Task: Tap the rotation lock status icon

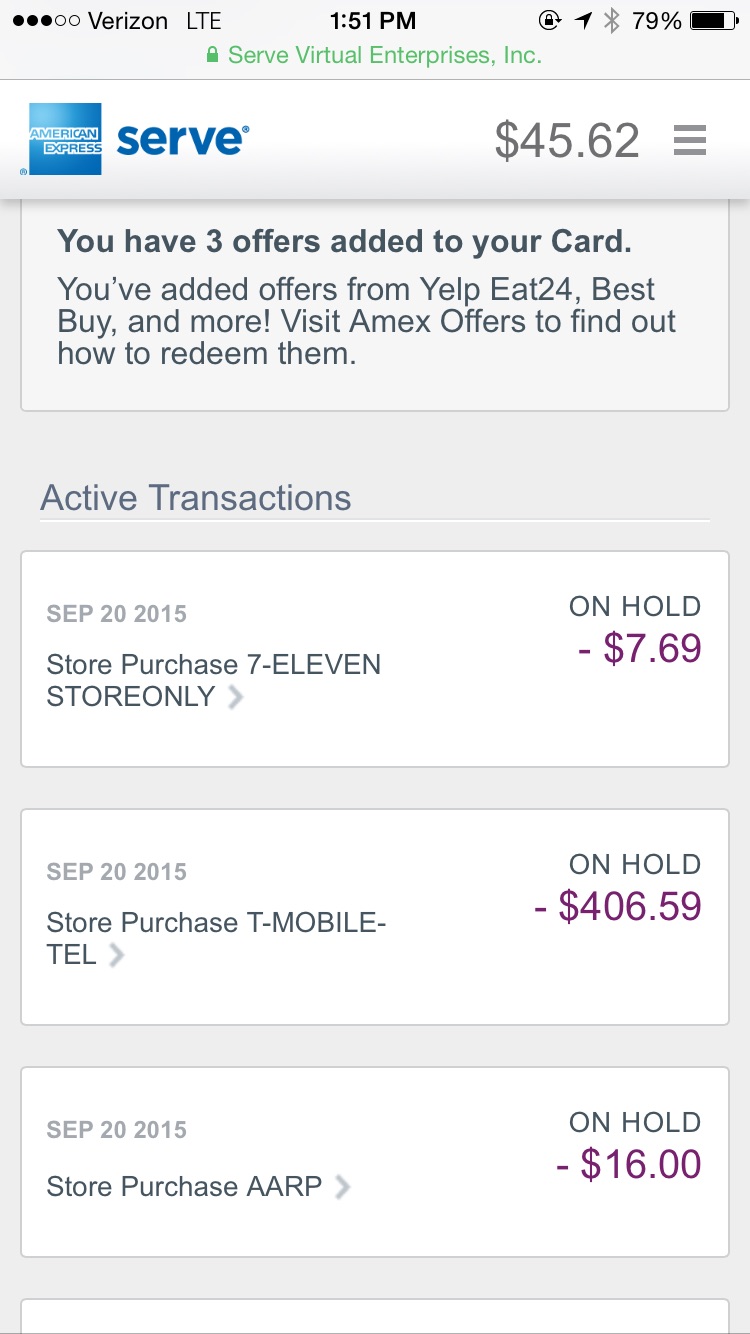Action: 550,20
